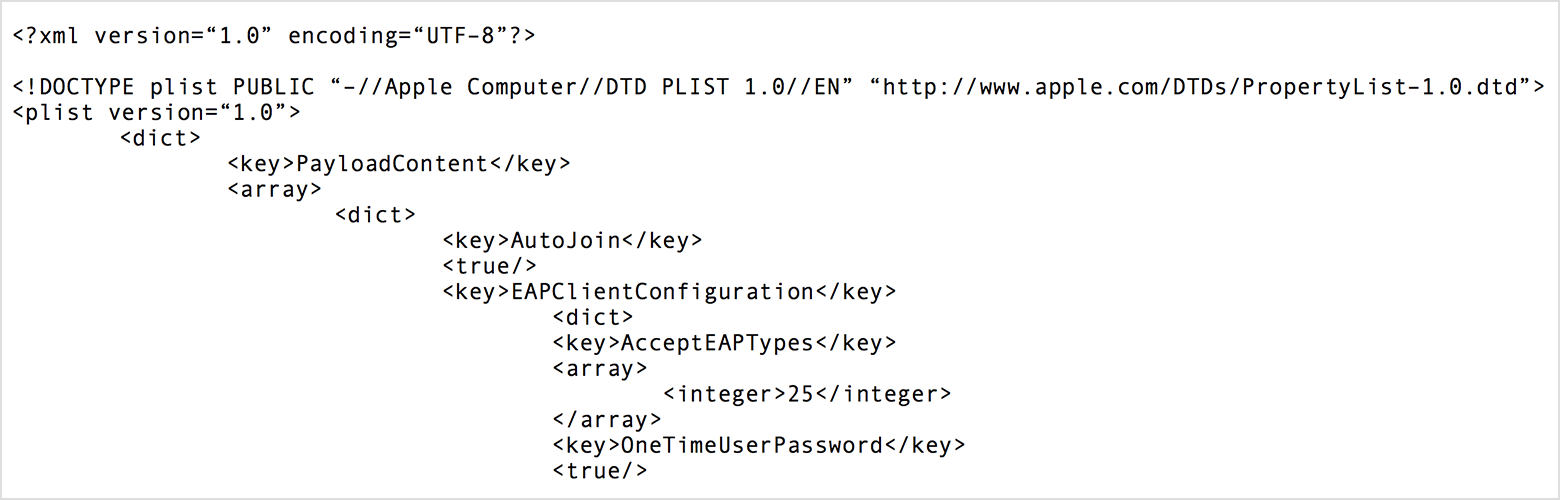1560x500 pixels.
Task: Select the array tag below AcceptEAPTypes
Action: click(x=599, y=368)
